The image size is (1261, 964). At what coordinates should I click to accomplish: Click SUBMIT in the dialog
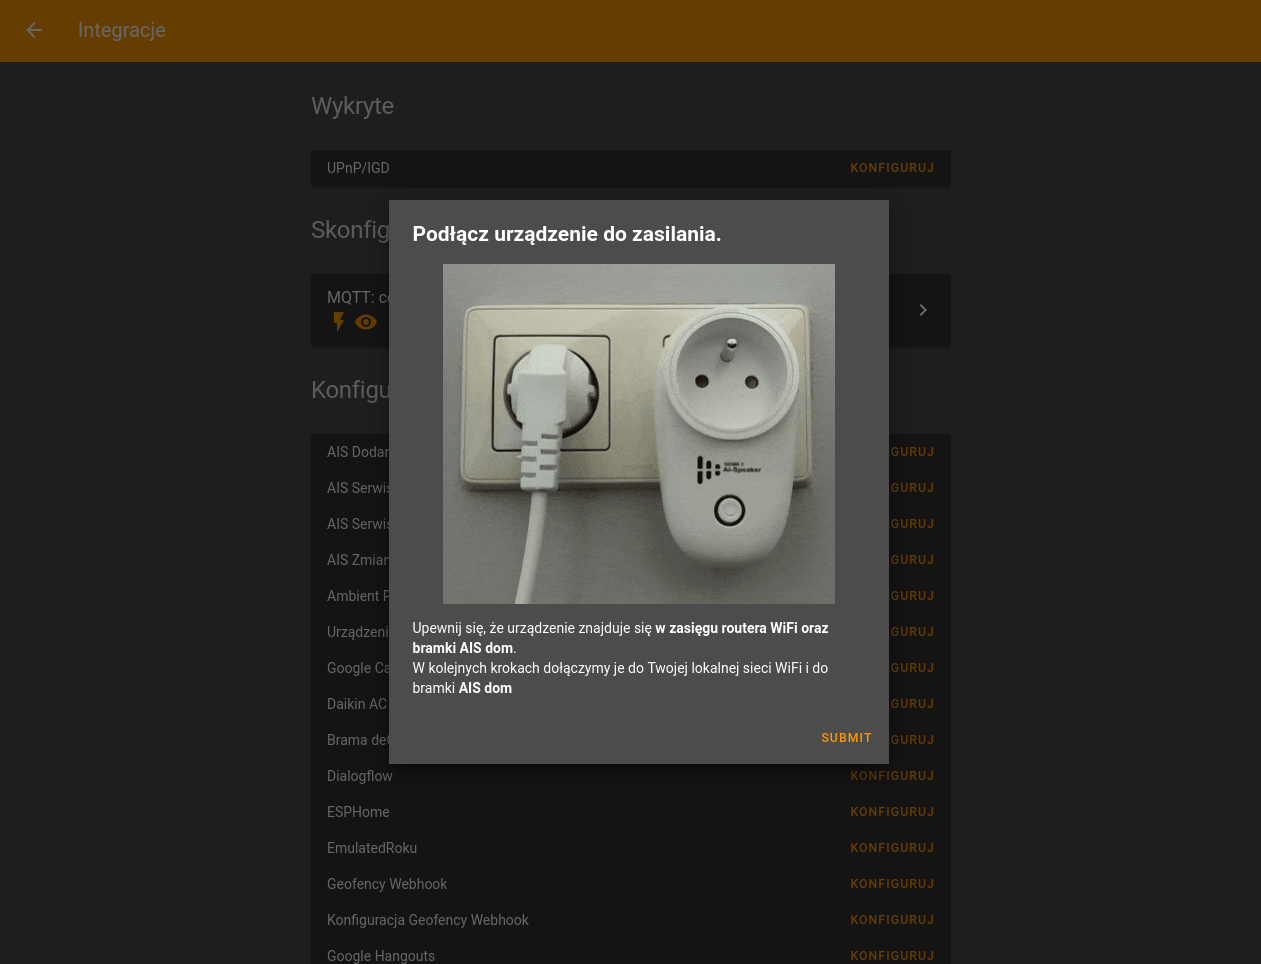pos(846,738)
